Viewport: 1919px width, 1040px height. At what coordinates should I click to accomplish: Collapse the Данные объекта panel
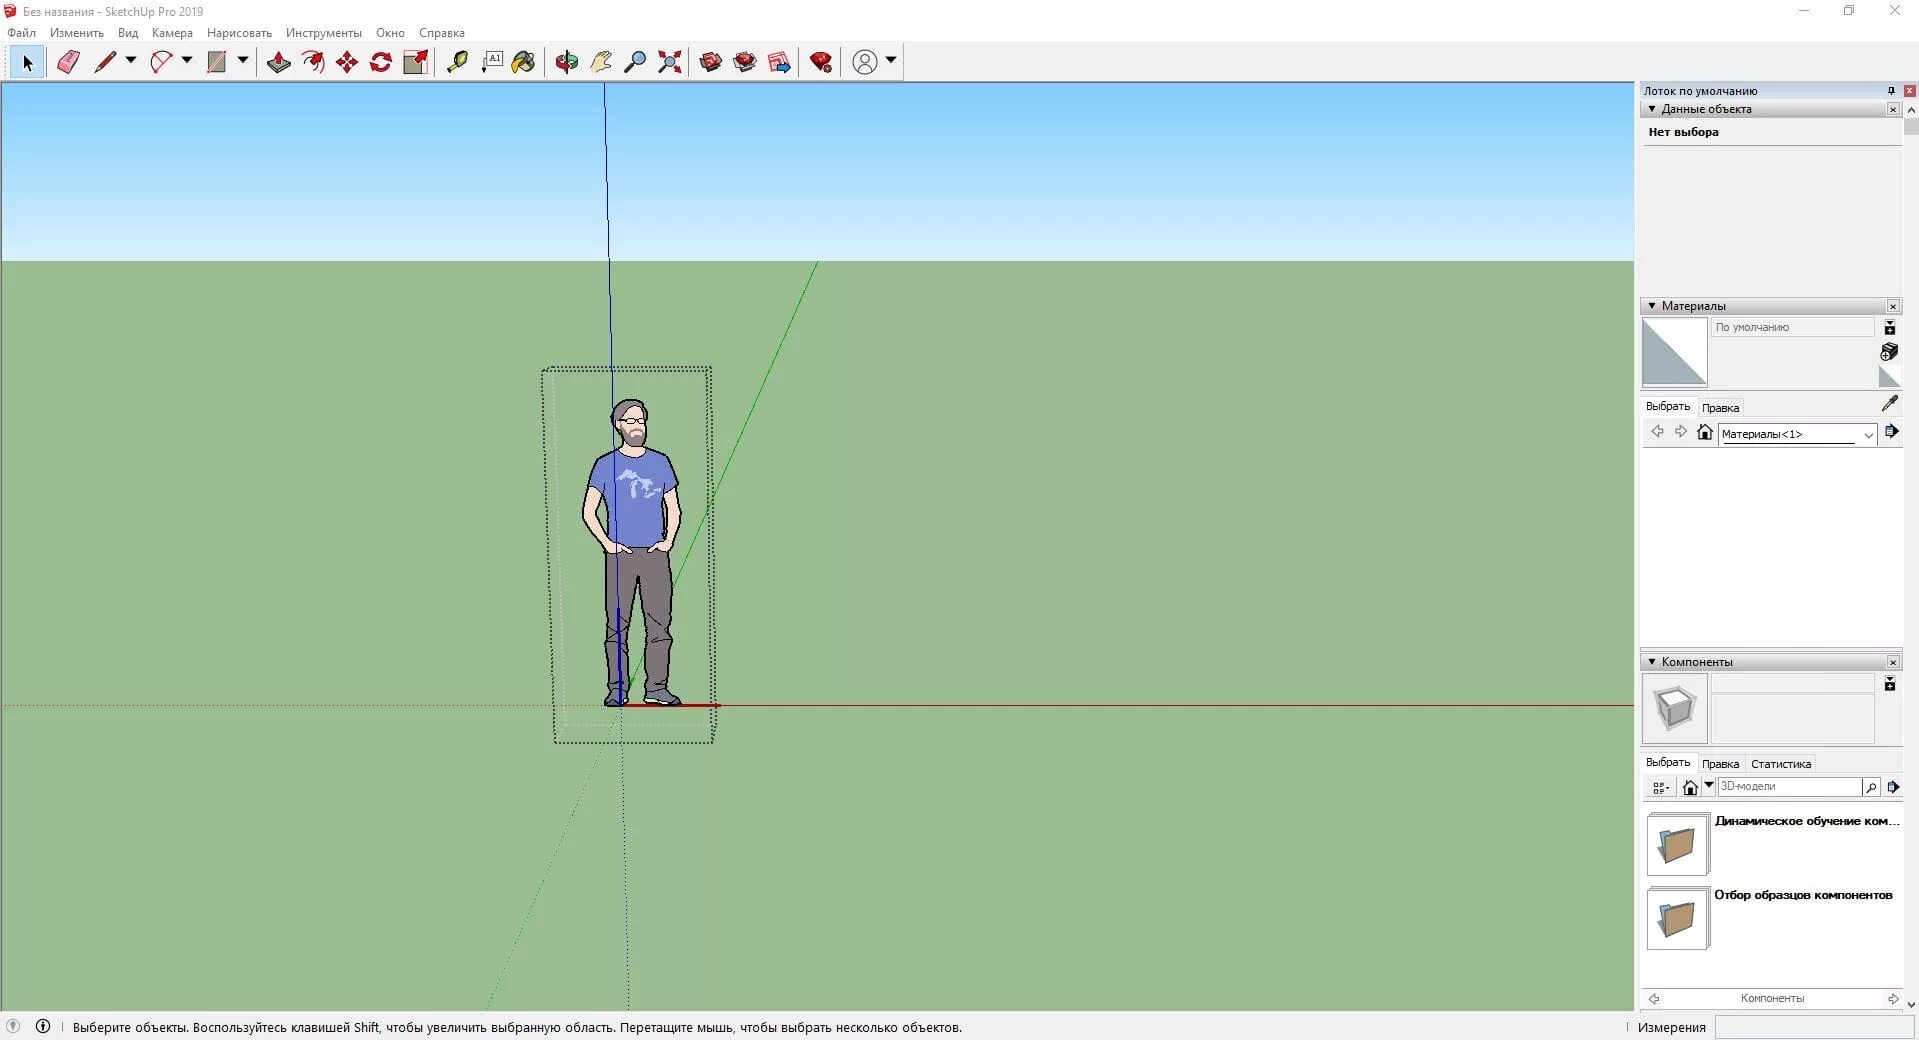[1652, 109]
